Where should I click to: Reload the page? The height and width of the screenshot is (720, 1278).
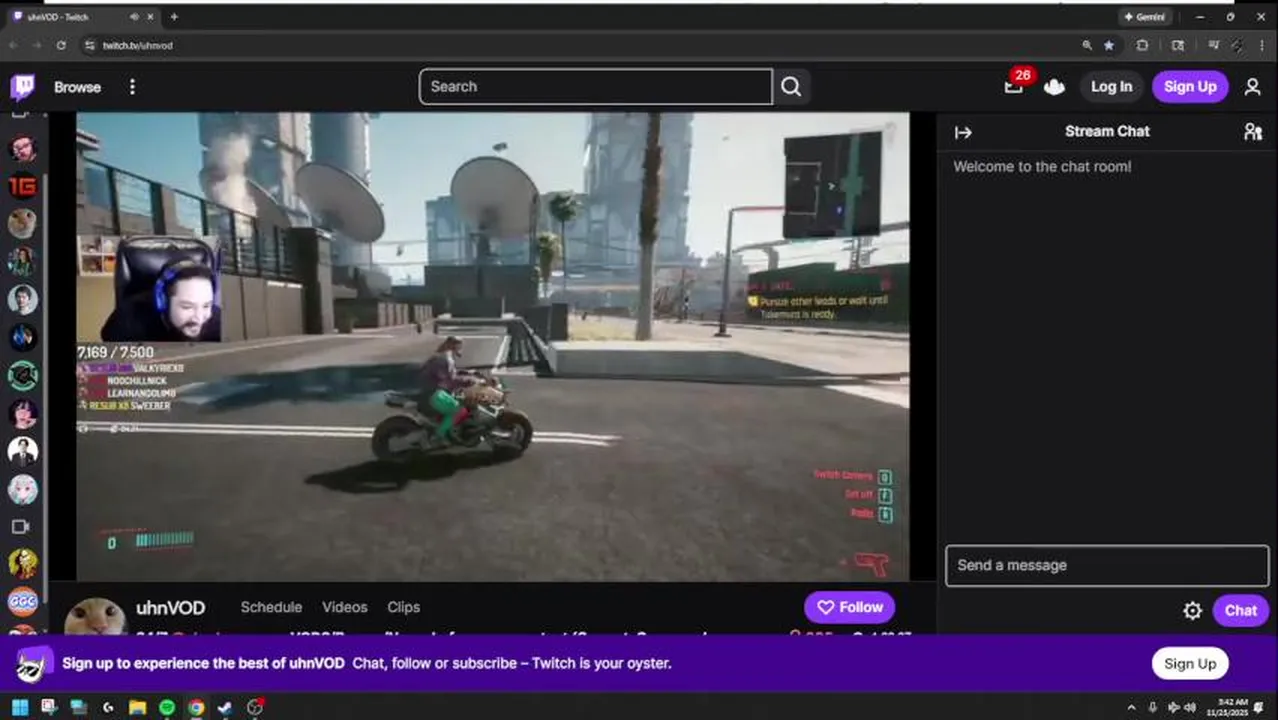coord(61,45)
